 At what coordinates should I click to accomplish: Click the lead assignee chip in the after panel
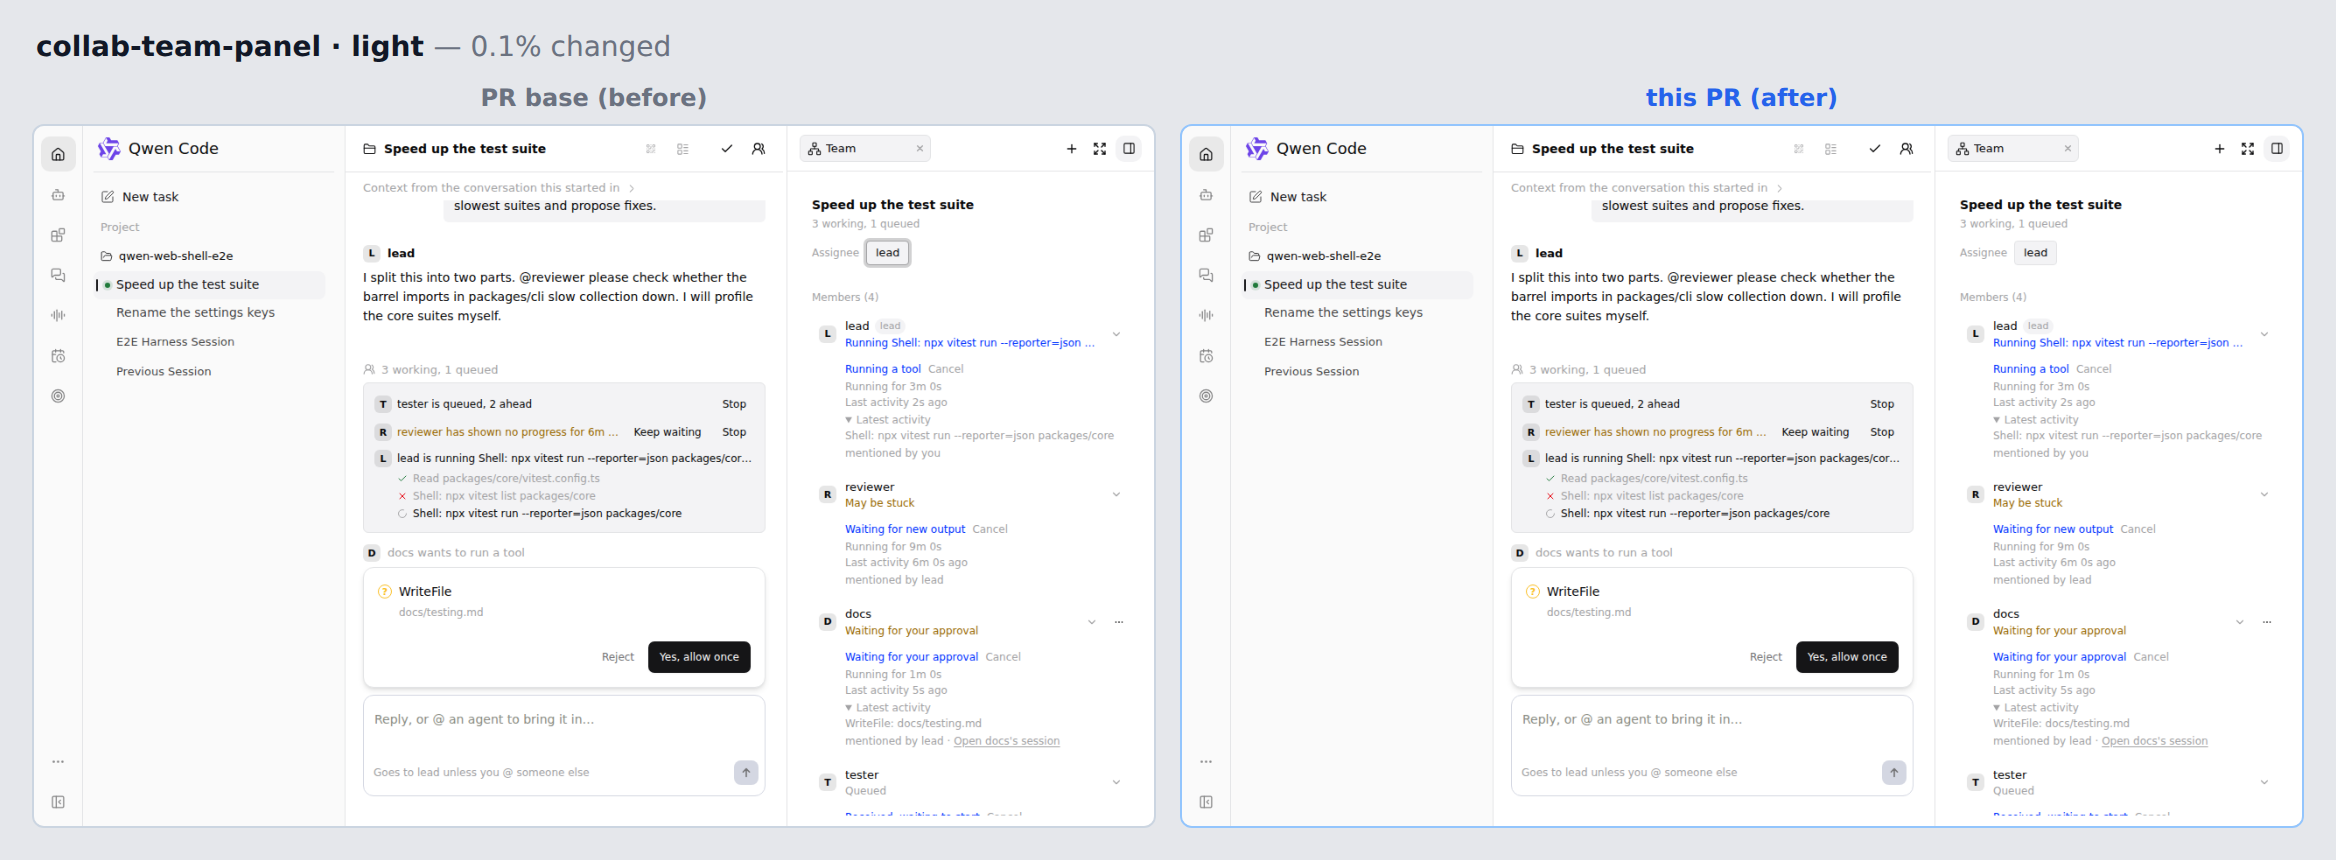click(2036, 253)
